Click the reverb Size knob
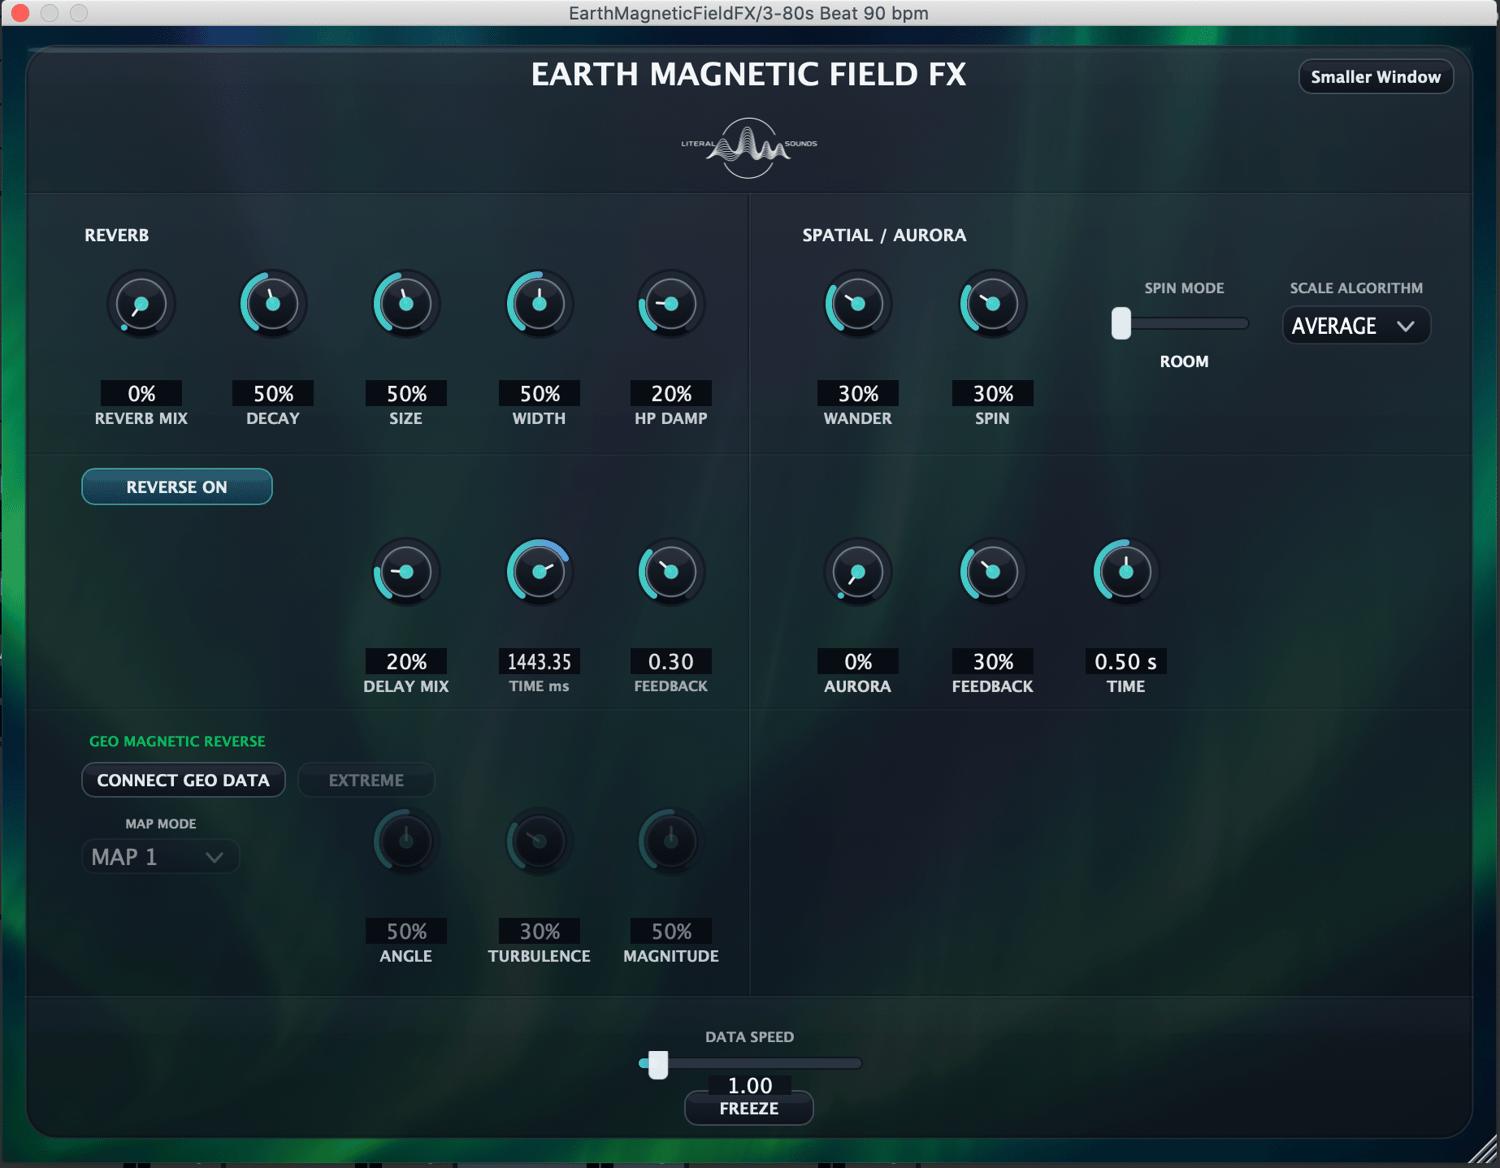The image size is (1500, 1168). click(406, 304)
